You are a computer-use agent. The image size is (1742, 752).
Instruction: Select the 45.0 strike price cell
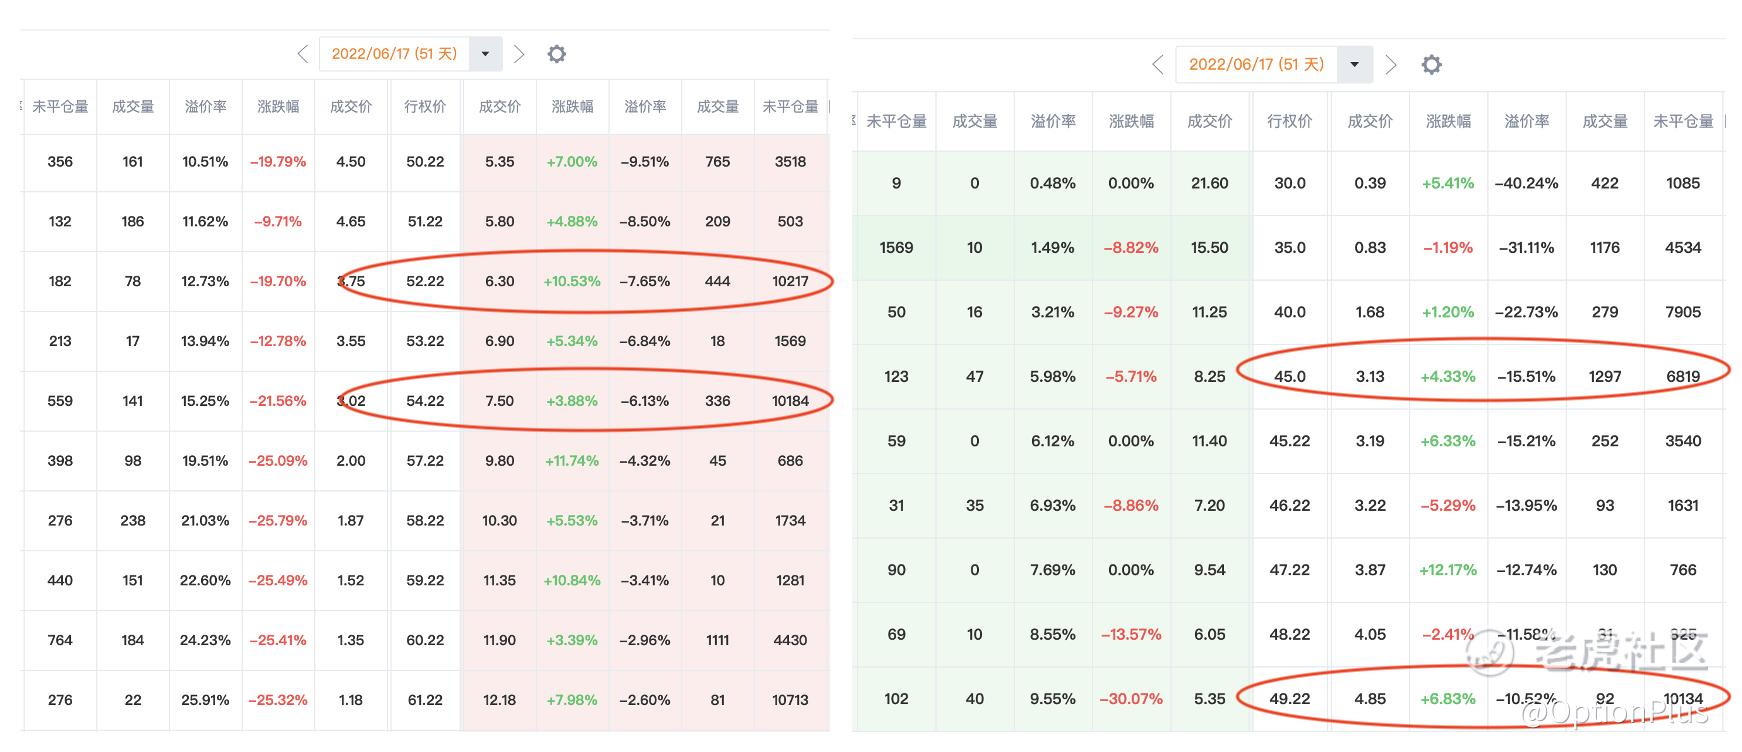click(1290, 376)
